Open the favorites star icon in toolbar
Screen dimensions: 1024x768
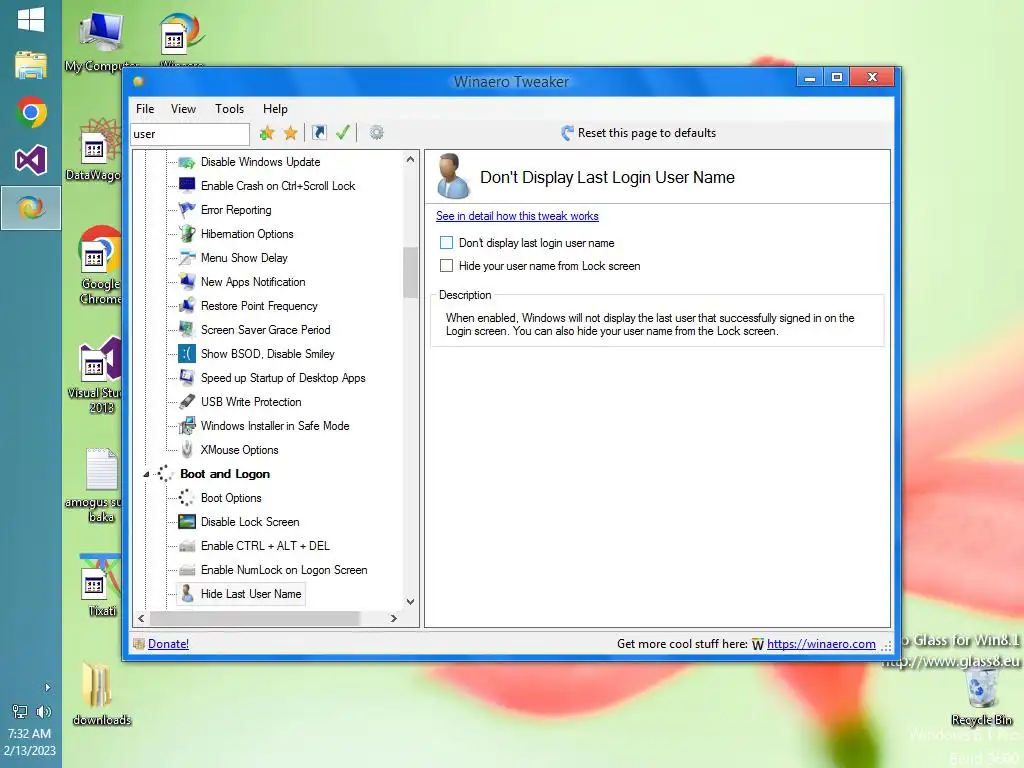coord(291,133)
